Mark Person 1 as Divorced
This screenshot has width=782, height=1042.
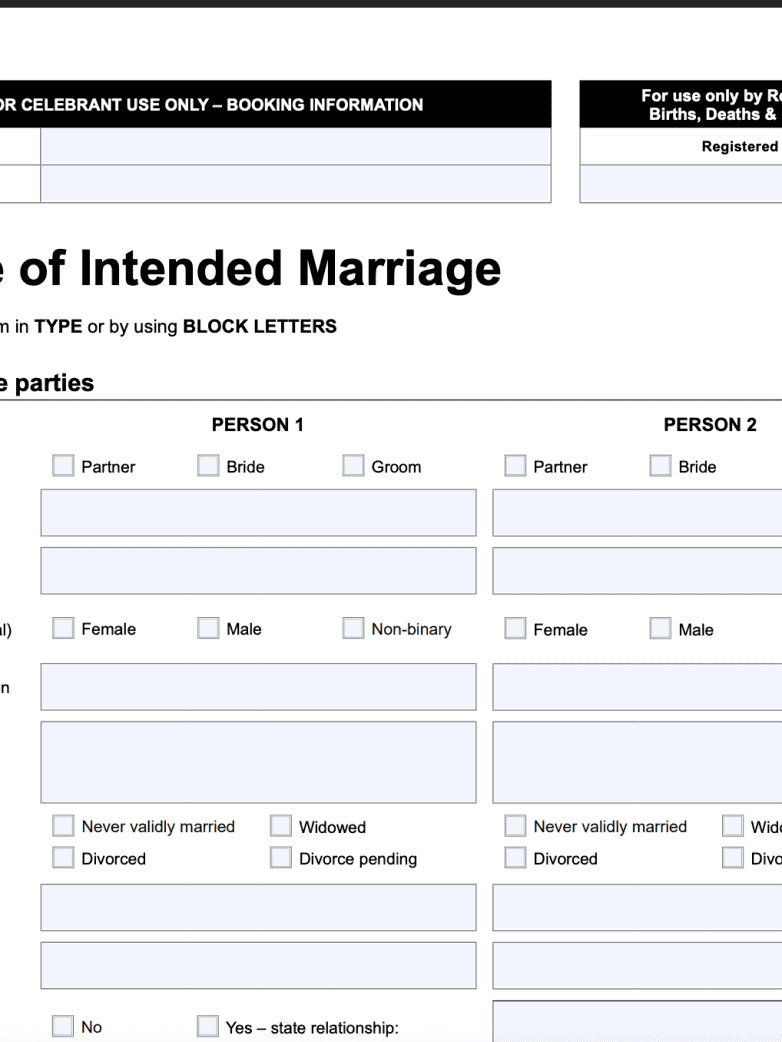(x=63, y=858)
